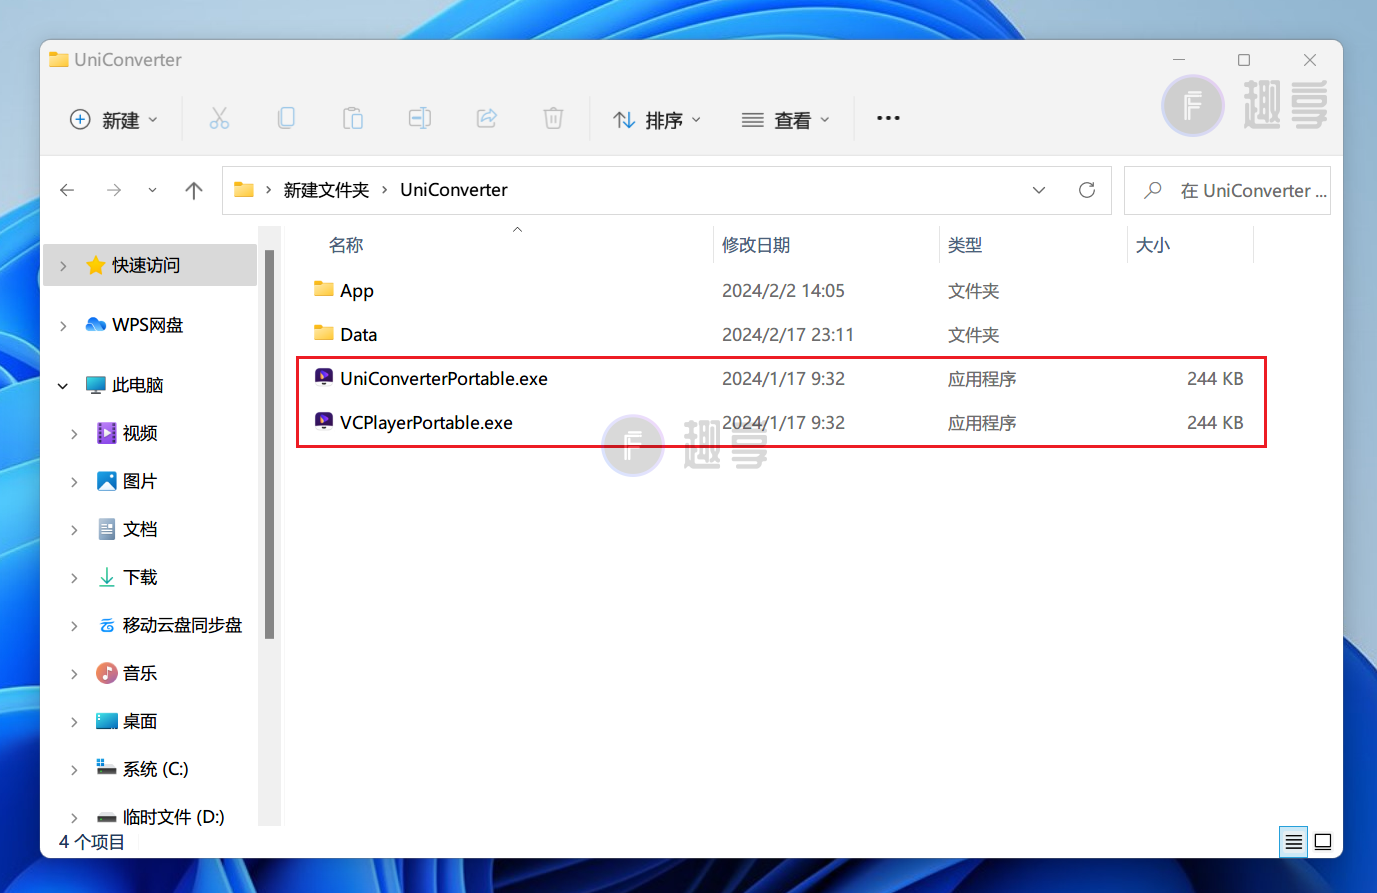Expand the 系统 (C:) drive node
This screenshot has height=893, width=1377.
74,770
